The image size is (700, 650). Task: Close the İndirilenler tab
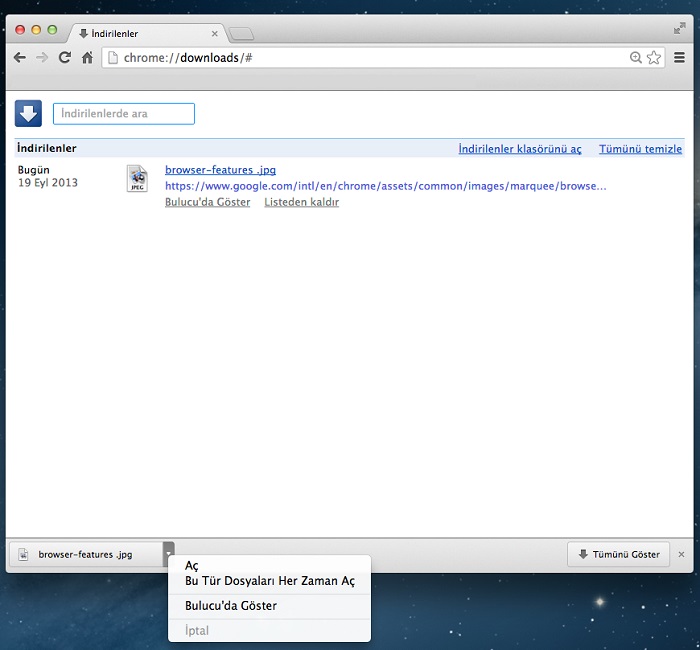(x=215, y=33)
